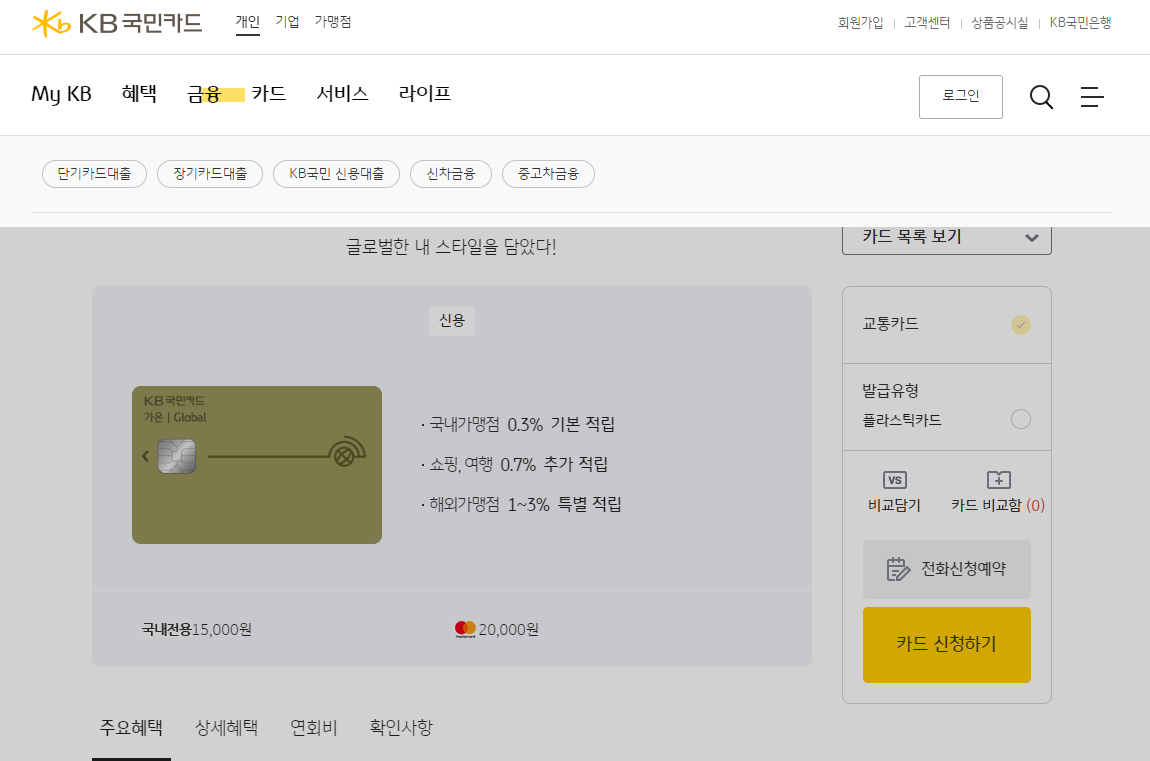Open the search magnifier icon
This screenshot has width=1150, height=761.
click(1041, 97)
